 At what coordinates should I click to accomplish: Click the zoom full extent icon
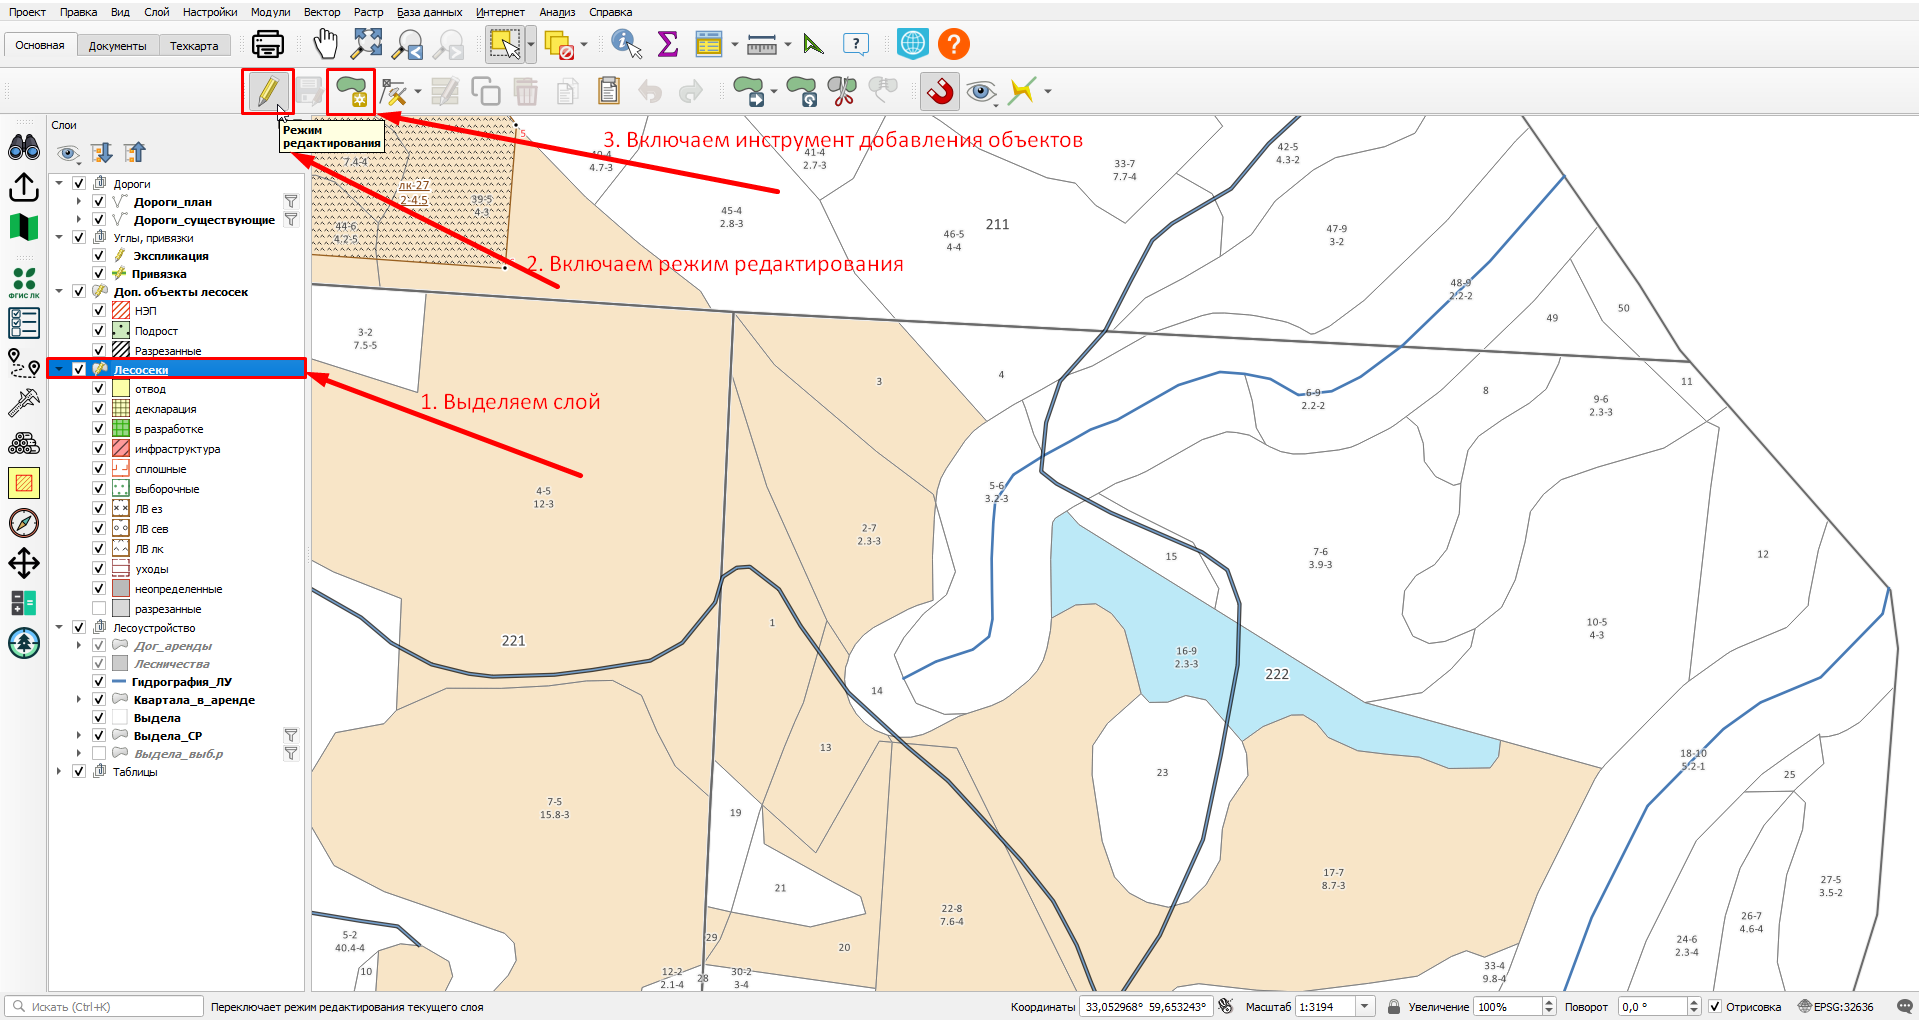367,44
